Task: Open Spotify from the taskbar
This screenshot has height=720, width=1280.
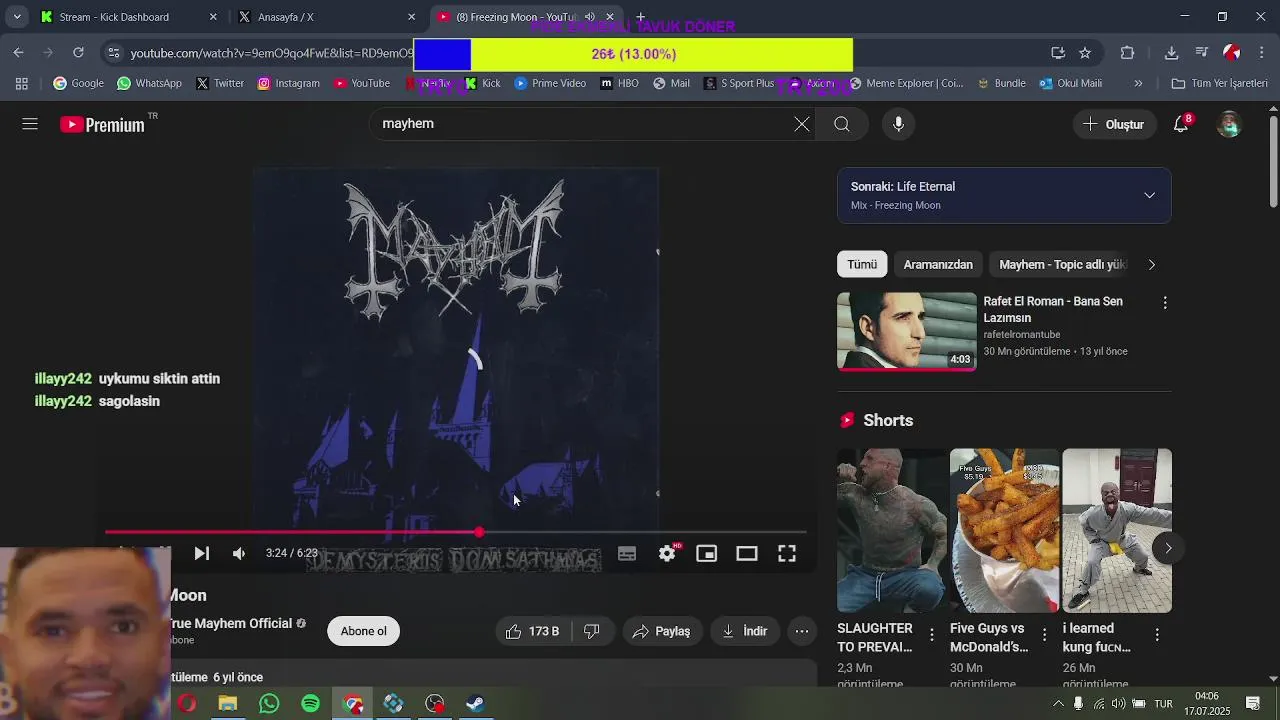Action: [310, 704]
